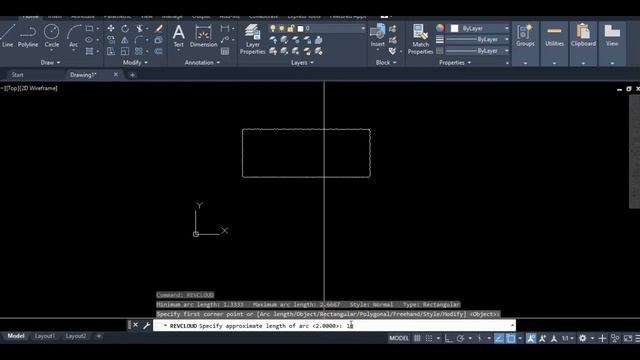The image size is (640, 360).
Task: Switch to the Start tab
Action: coord(18,75)
